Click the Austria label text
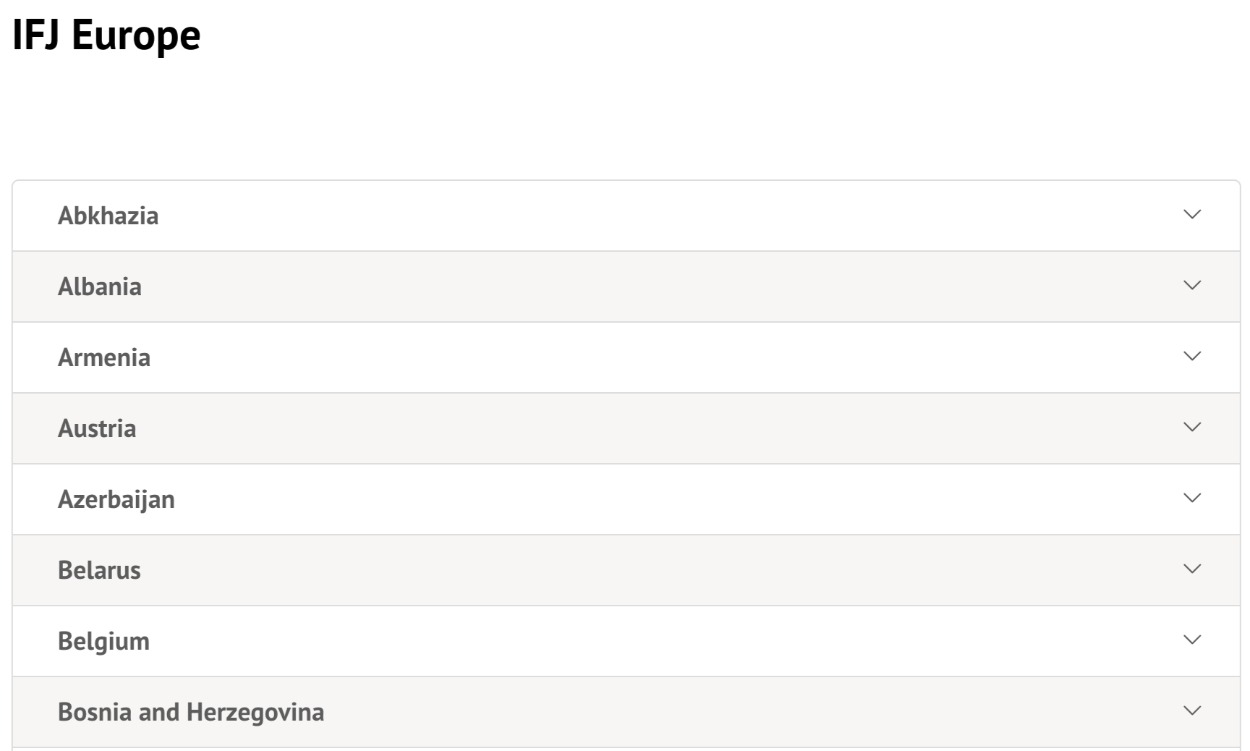1250x751 pixels. [x=97, y=429]
